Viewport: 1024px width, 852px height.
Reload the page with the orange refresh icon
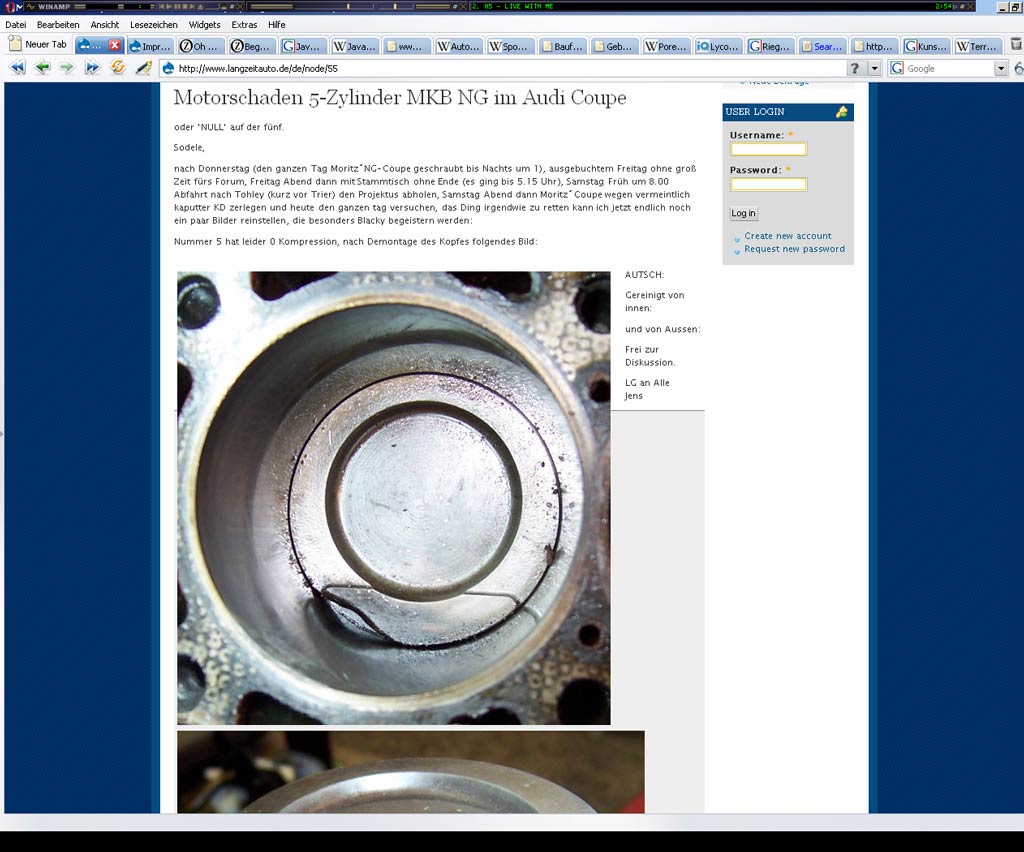118,68
